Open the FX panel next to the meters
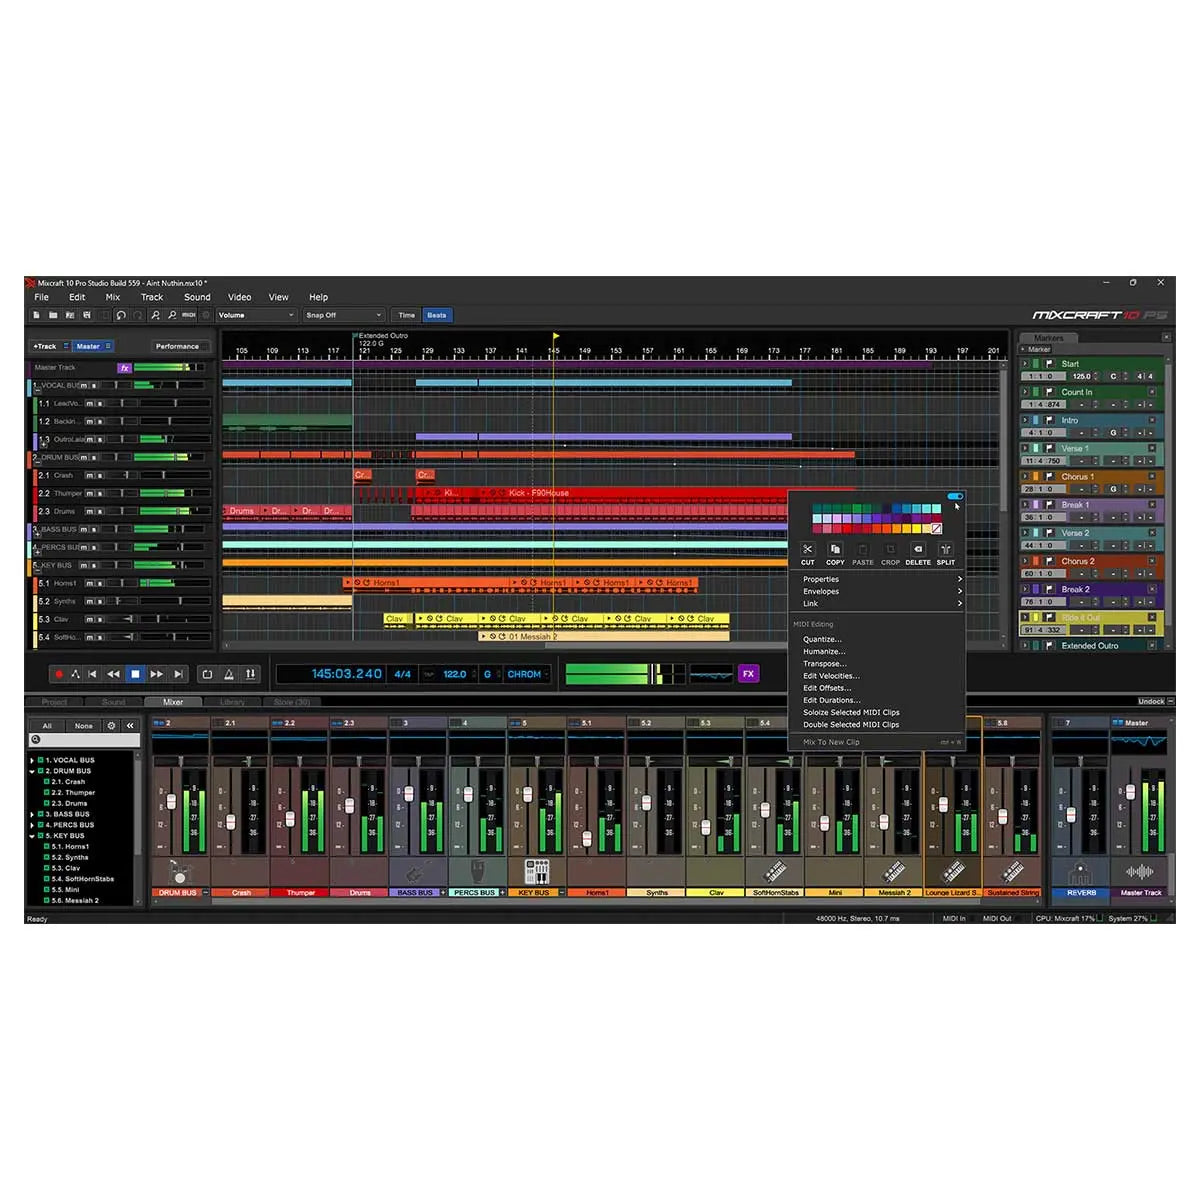 748,673
